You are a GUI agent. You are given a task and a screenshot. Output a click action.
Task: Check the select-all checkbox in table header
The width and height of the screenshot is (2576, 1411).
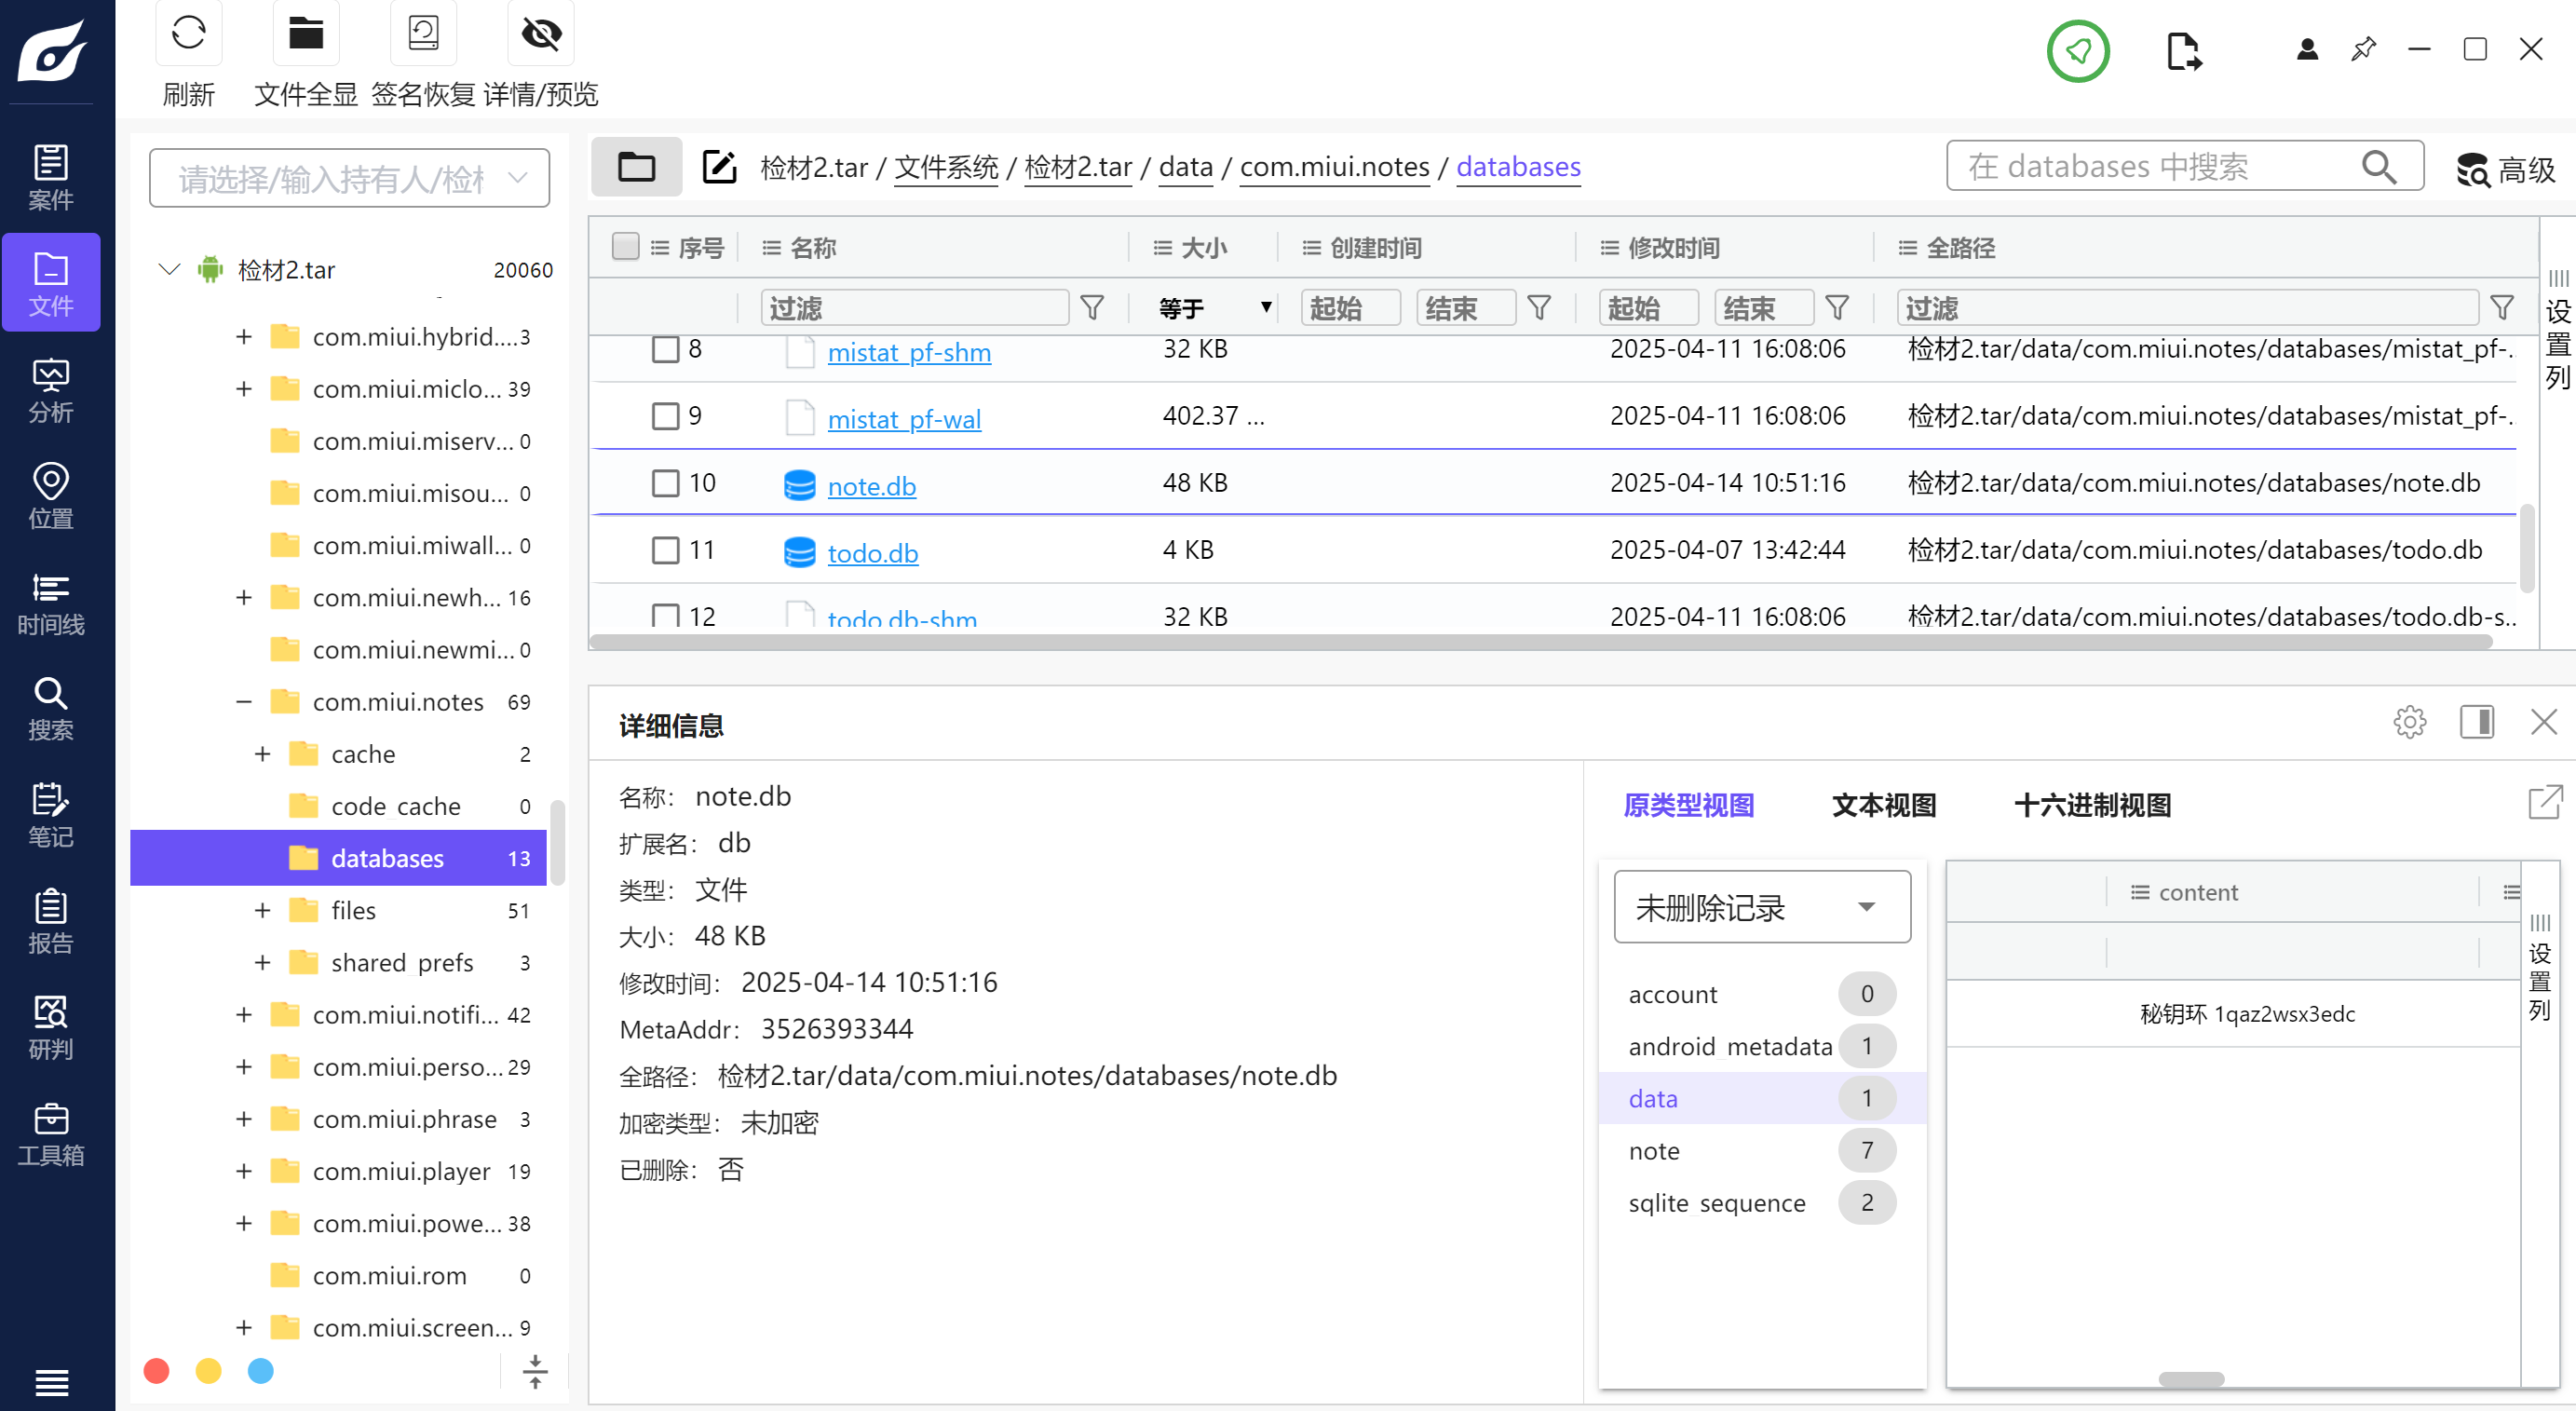625,246
